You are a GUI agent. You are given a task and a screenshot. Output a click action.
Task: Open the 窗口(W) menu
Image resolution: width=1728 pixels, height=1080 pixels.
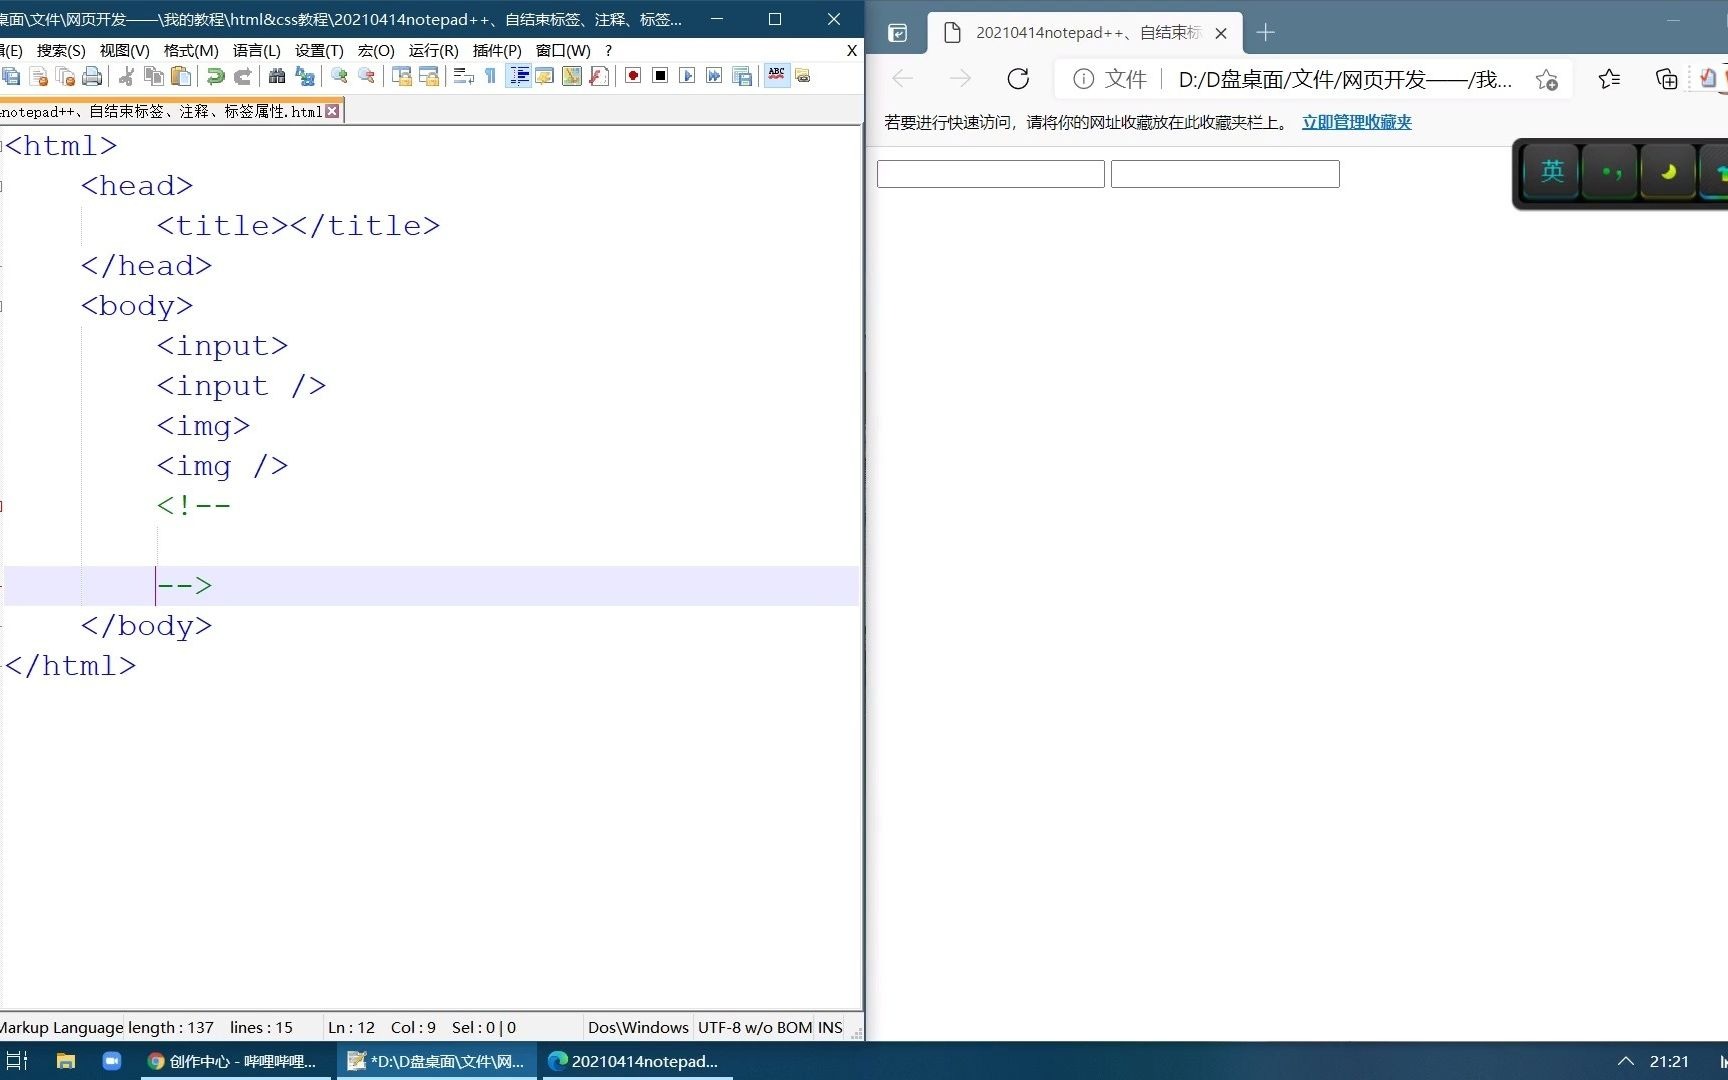563,50
